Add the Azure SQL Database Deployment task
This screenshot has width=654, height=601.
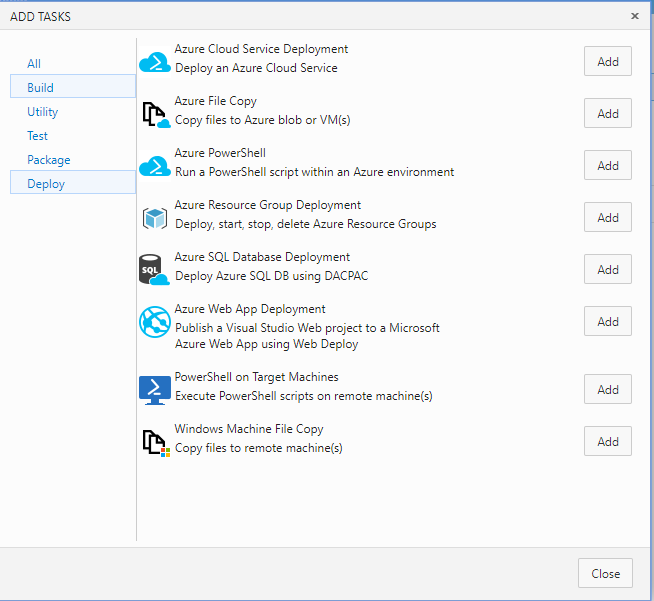pyautogui.click(x=608, y=269)
